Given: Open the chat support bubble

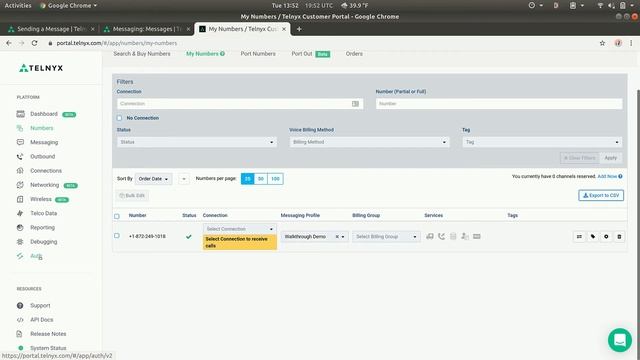Looking at the screenshot, I should 620,340.
